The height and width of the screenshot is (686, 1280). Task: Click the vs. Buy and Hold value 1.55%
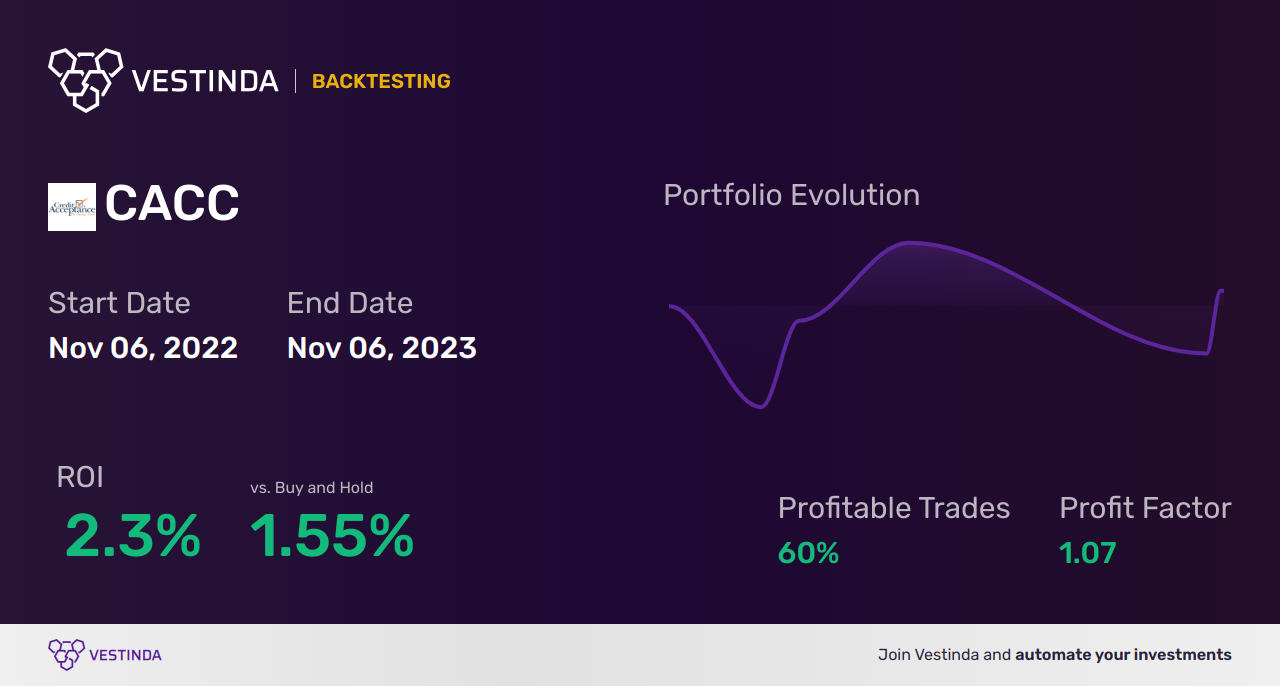332,536
